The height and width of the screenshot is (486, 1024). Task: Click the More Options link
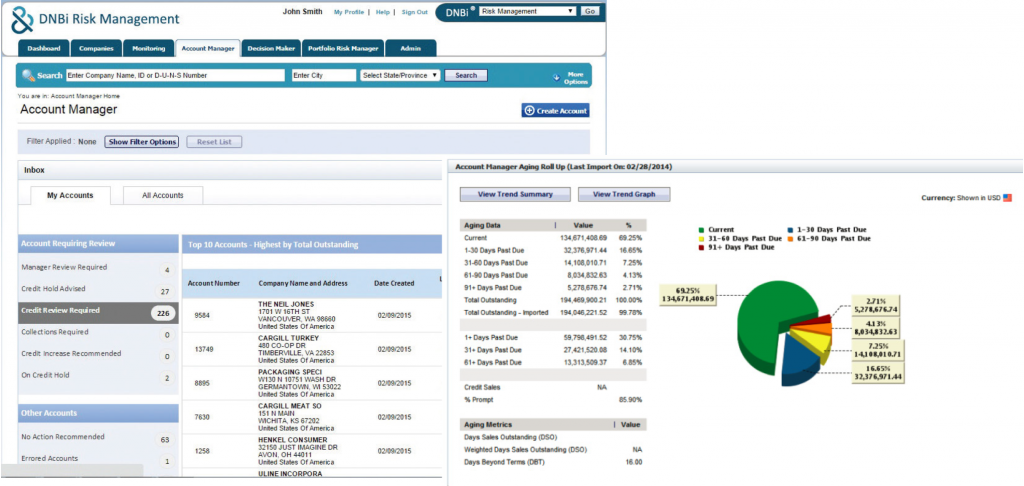coord(575,78)
